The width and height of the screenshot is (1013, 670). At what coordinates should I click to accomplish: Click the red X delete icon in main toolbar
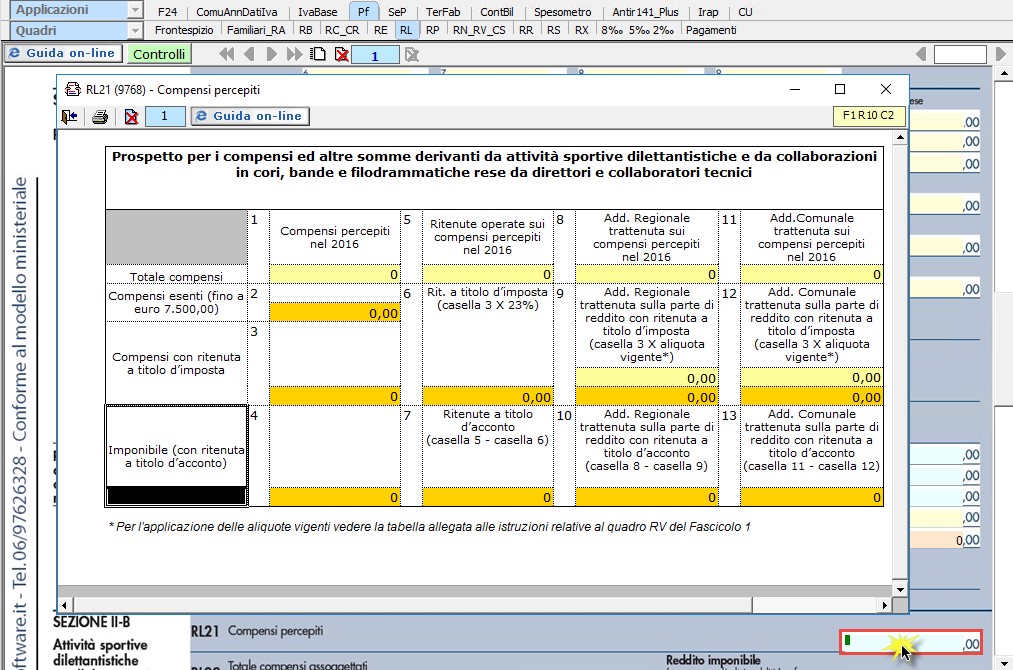click(342, 55)
